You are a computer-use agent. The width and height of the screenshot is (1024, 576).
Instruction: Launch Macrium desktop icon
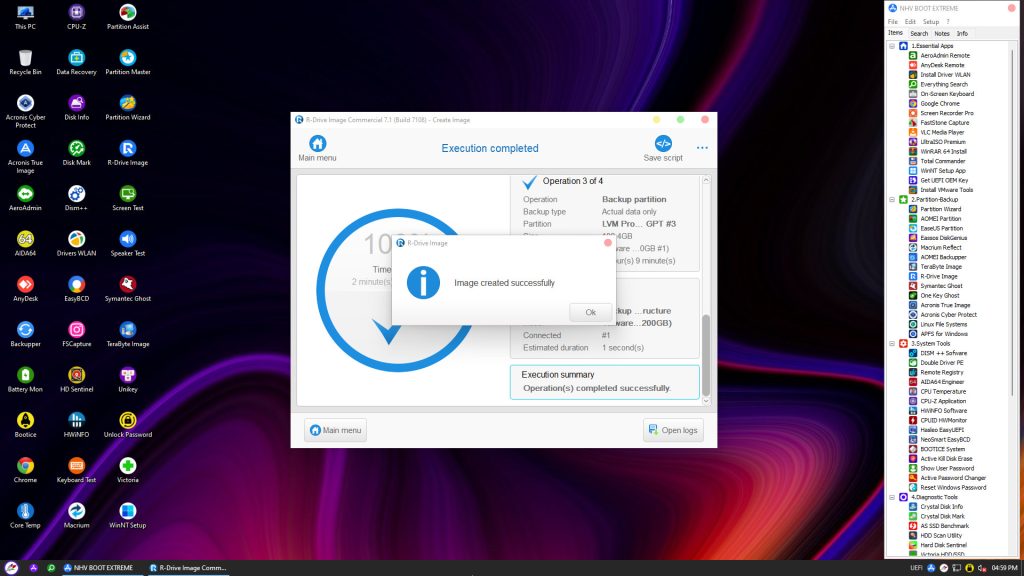click(76, 515)
